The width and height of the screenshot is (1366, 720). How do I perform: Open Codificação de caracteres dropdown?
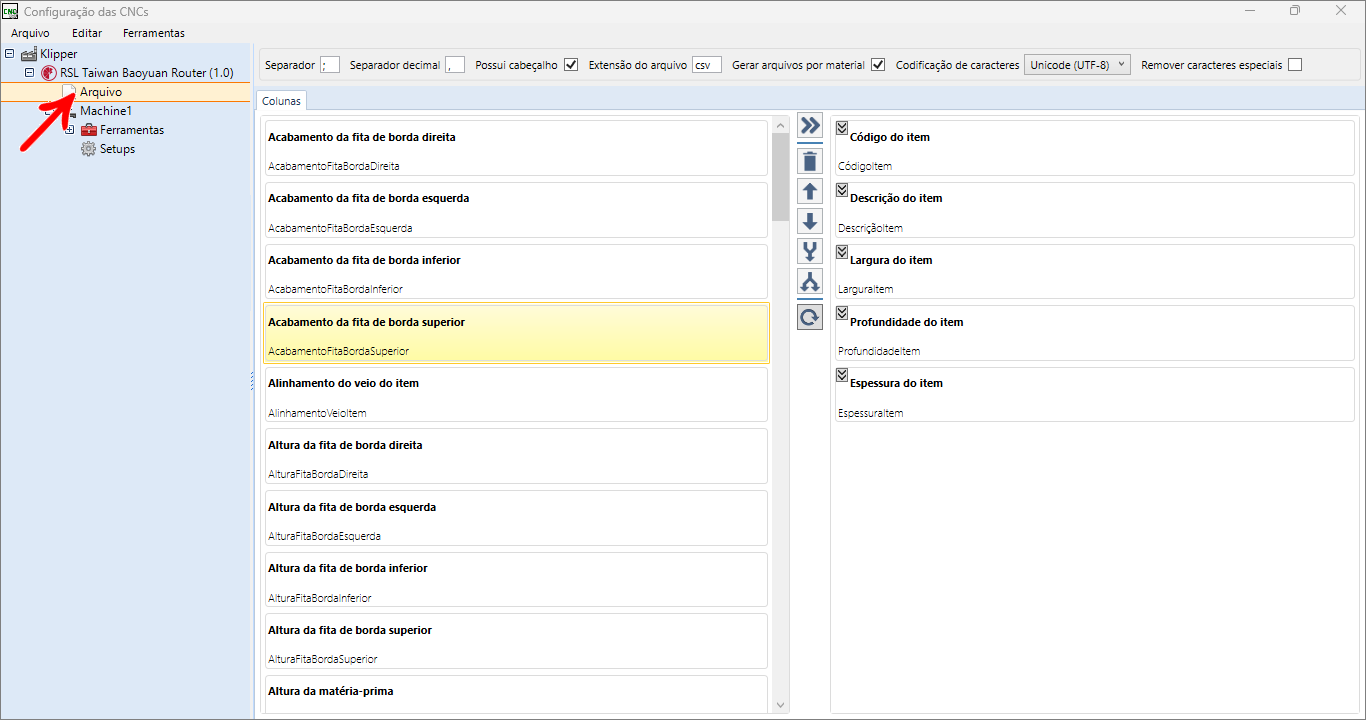pos(1078,65)
